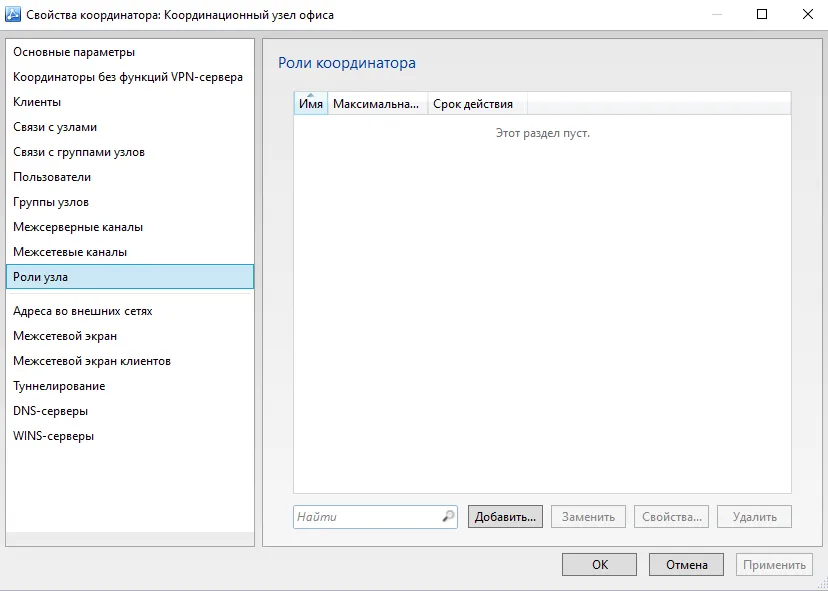Maximize the coordinator properties window
The height and width of the screenshot is (591, 828).
pyautogui.click(x=761, y=14)
